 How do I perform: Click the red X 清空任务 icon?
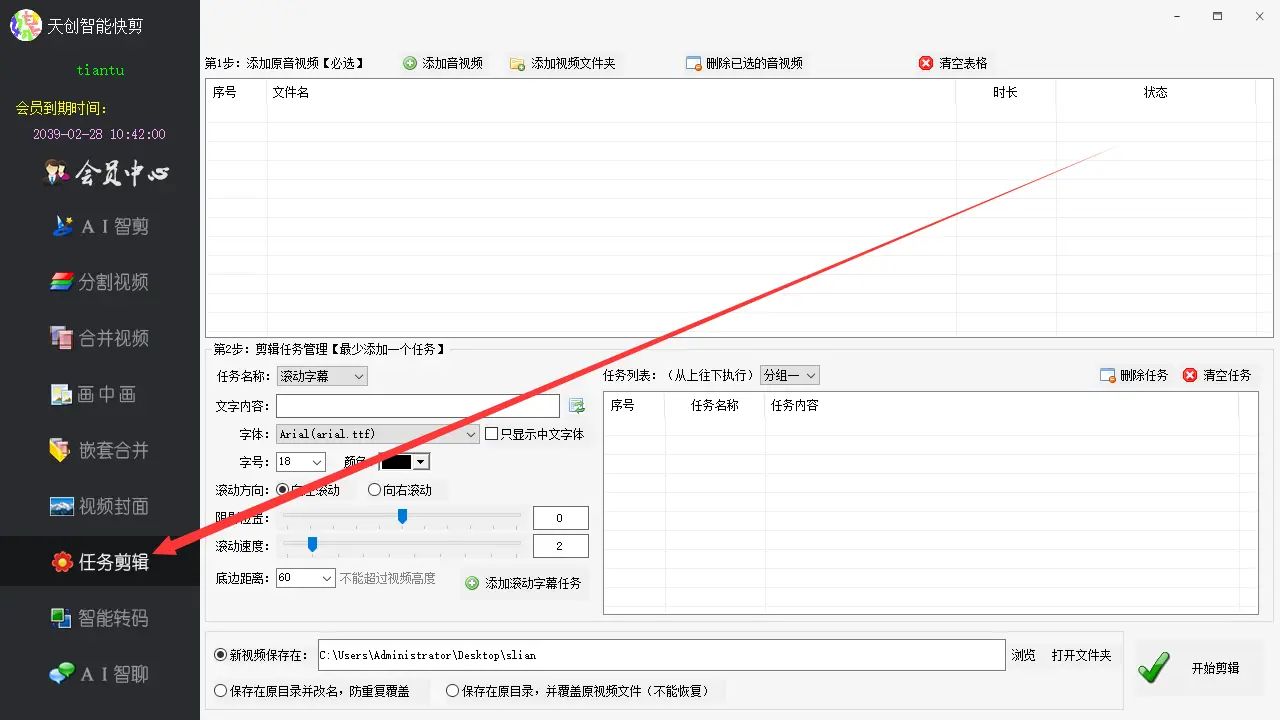1190,375
